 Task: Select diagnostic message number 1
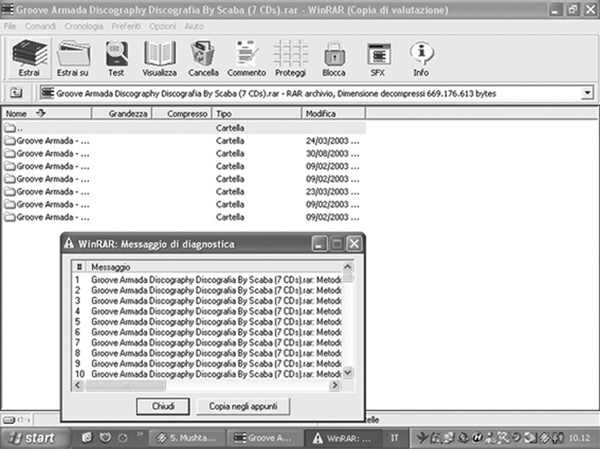point(207,280)
